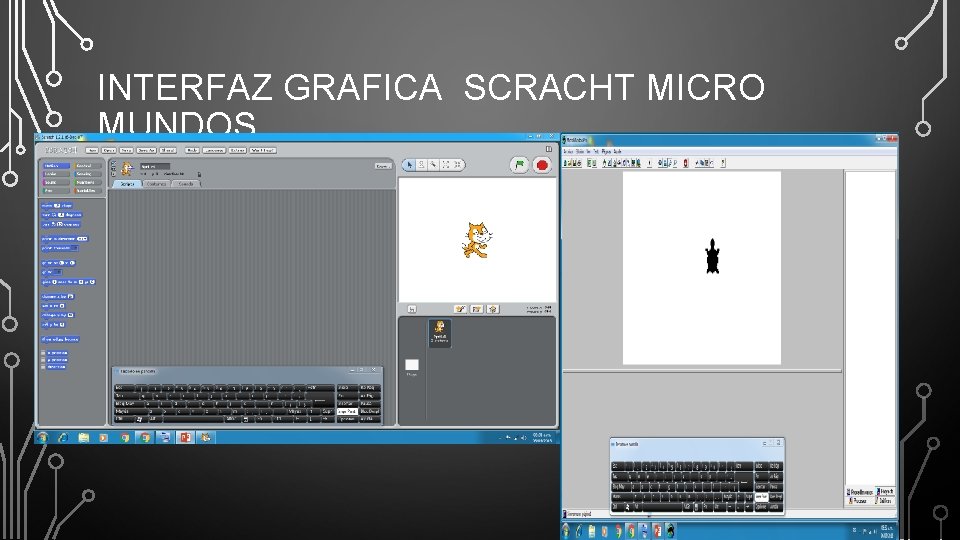960x540 pixels.
Task: Click the sprite lock icon in Scratch
Action: pyautogui.click(x=199, y=174)
